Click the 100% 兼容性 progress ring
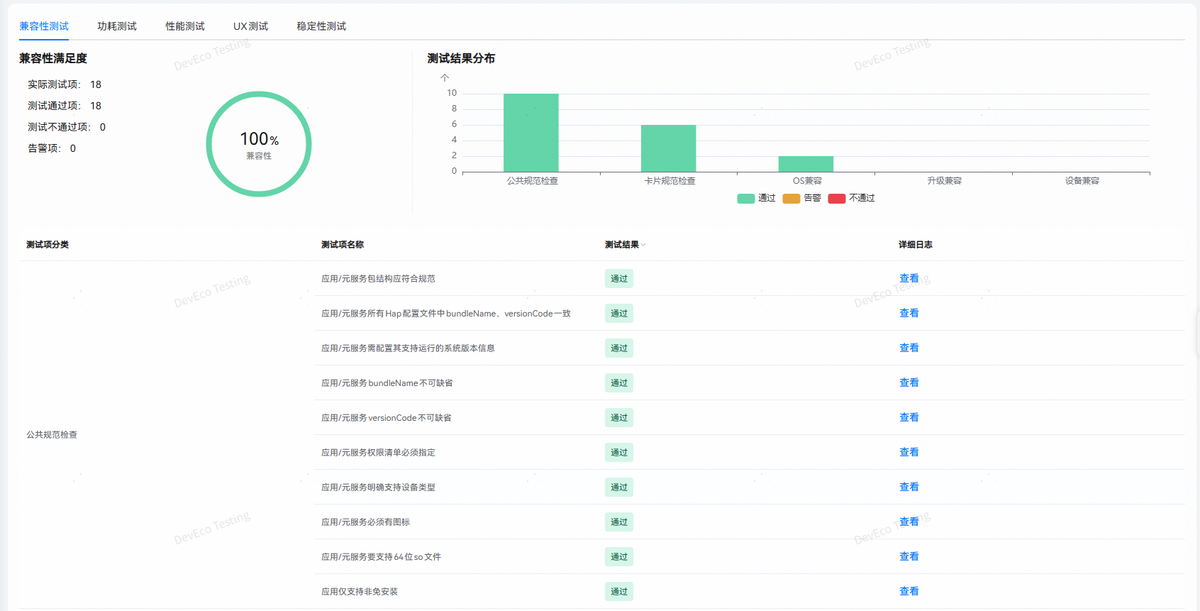Screen dimensions: 1200x611 point(259,143)
